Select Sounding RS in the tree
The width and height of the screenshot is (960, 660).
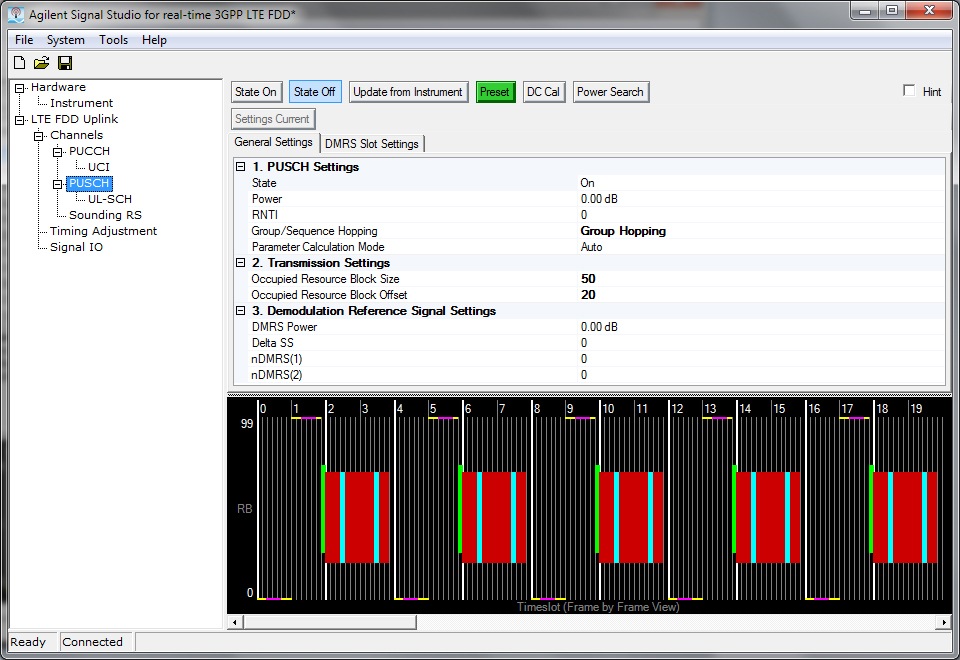pos(105,215)
